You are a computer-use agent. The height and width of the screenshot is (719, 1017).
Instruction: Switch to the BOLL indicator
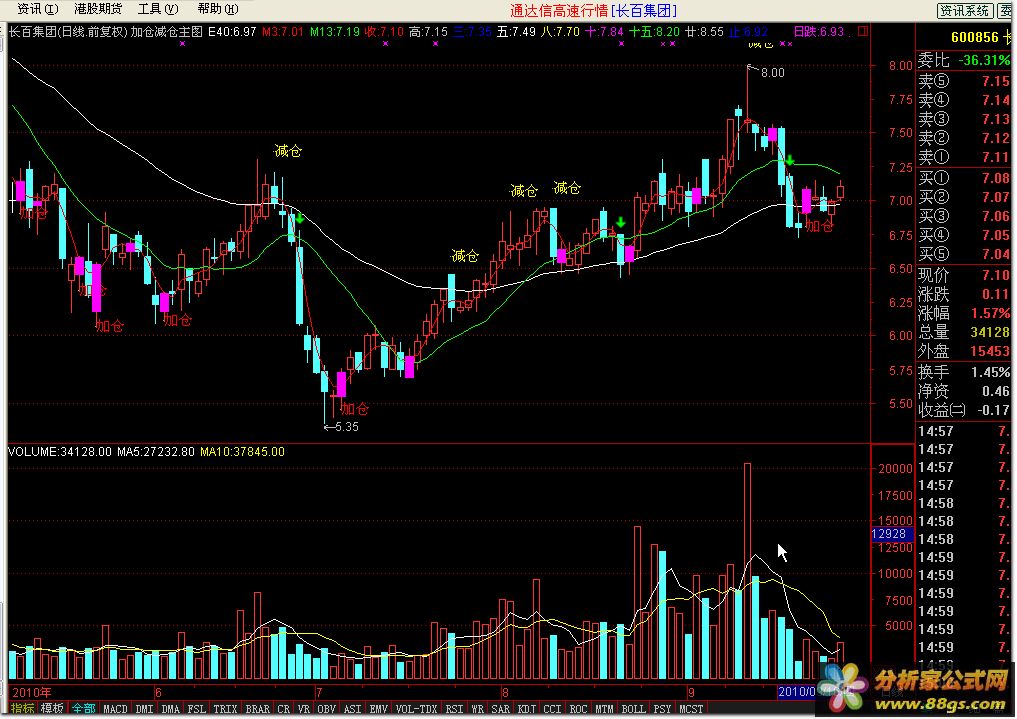click(634, 709)
